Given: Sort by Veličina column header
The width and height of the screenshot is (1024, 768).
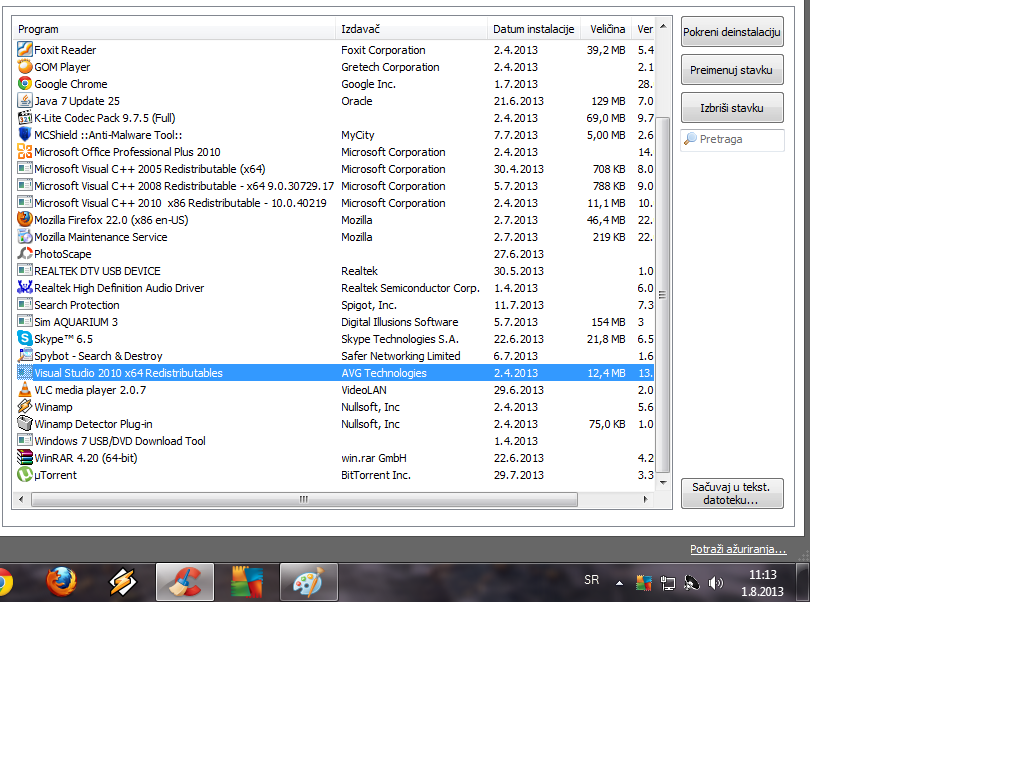Looking at the screenshot, I should pos(607,29).
